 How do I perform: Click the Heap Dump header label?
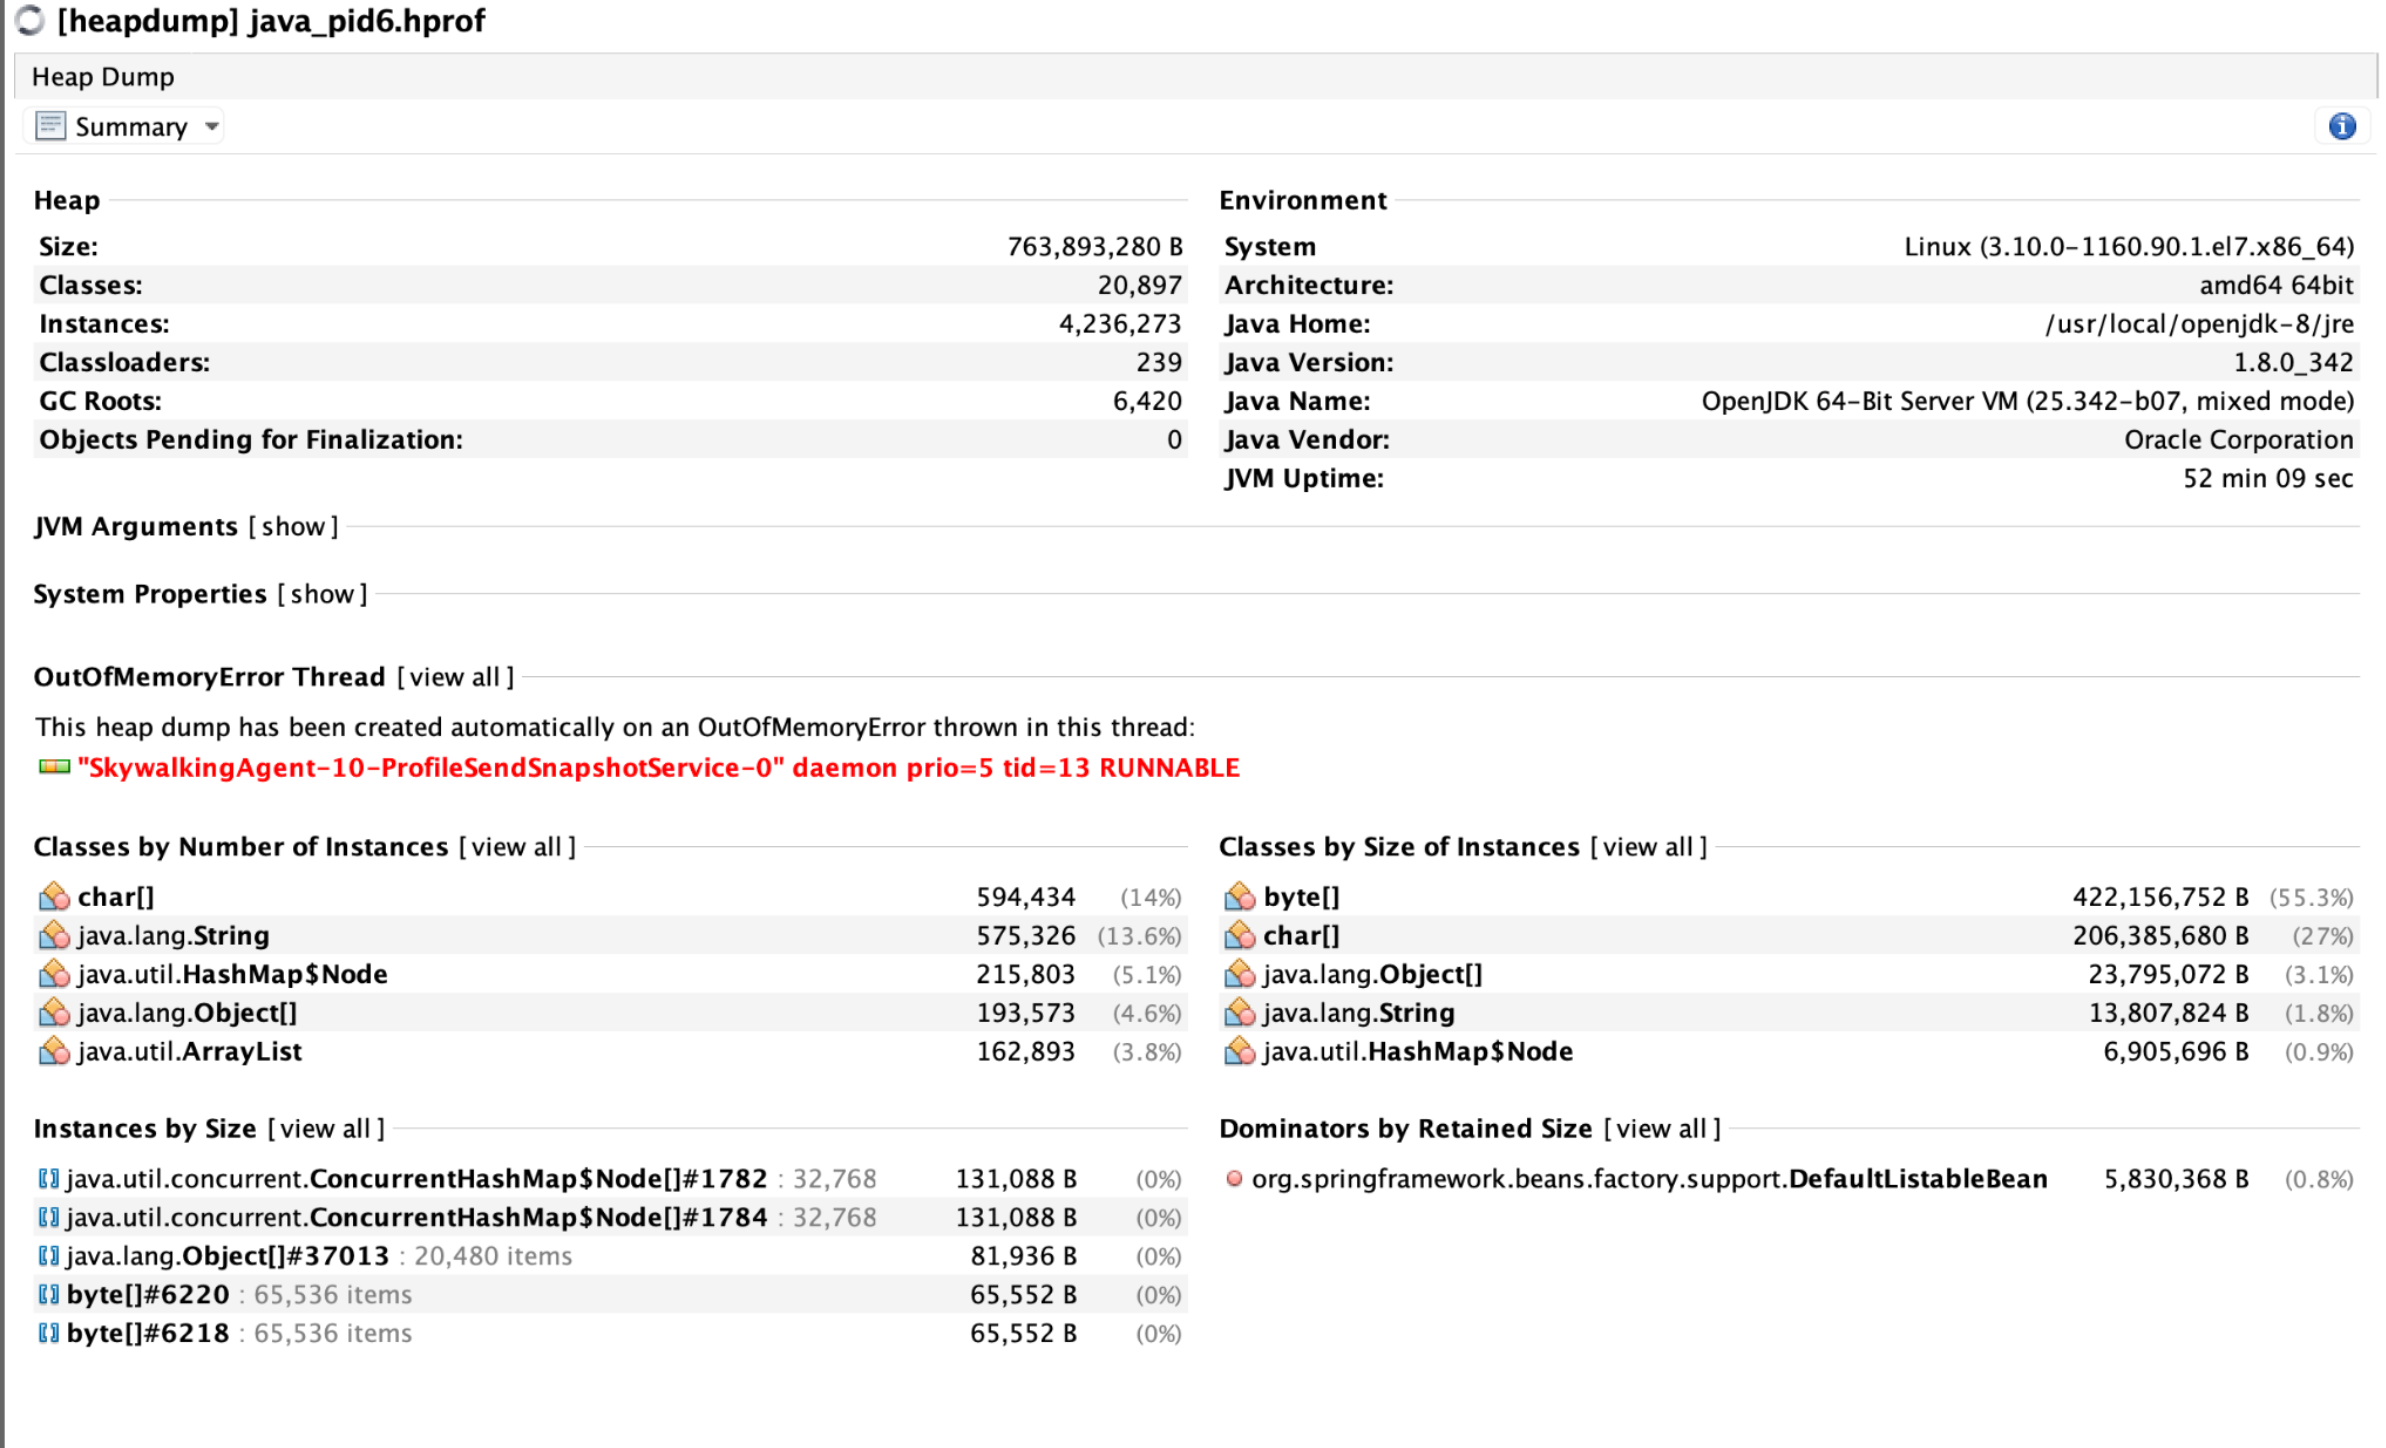[103, 77]
